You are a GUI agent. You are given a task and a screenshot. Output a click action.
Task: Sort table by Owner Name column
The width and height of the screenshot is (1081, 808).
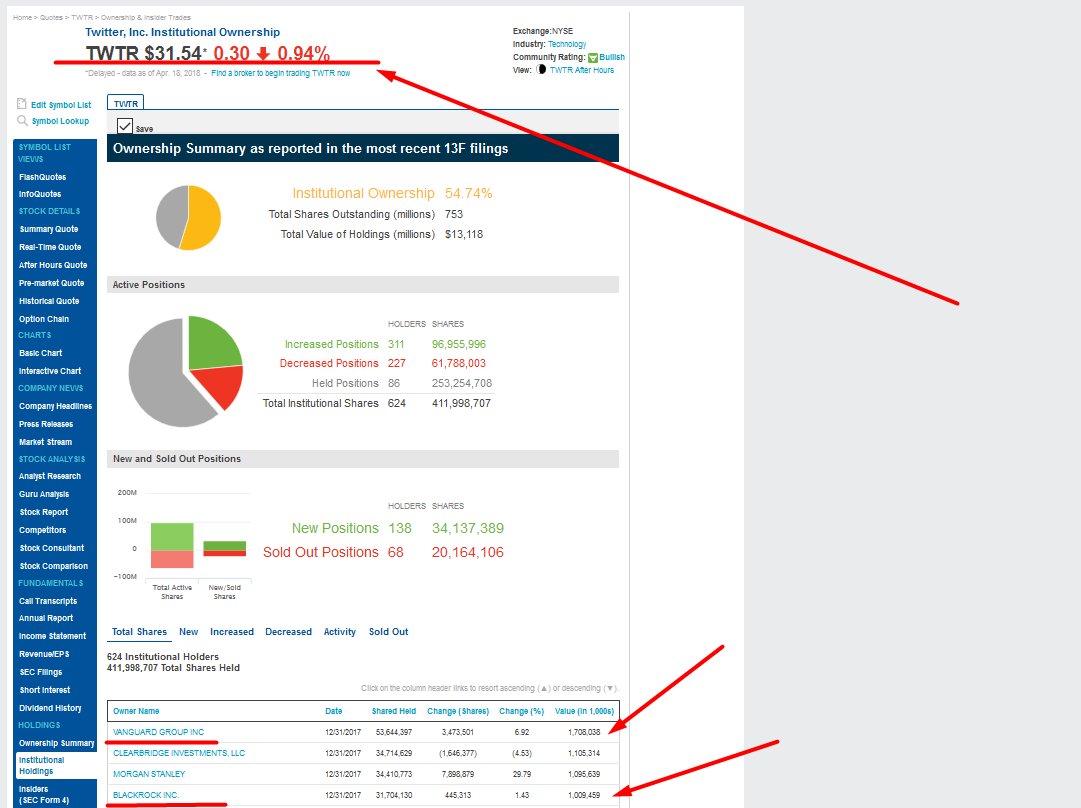136,711
